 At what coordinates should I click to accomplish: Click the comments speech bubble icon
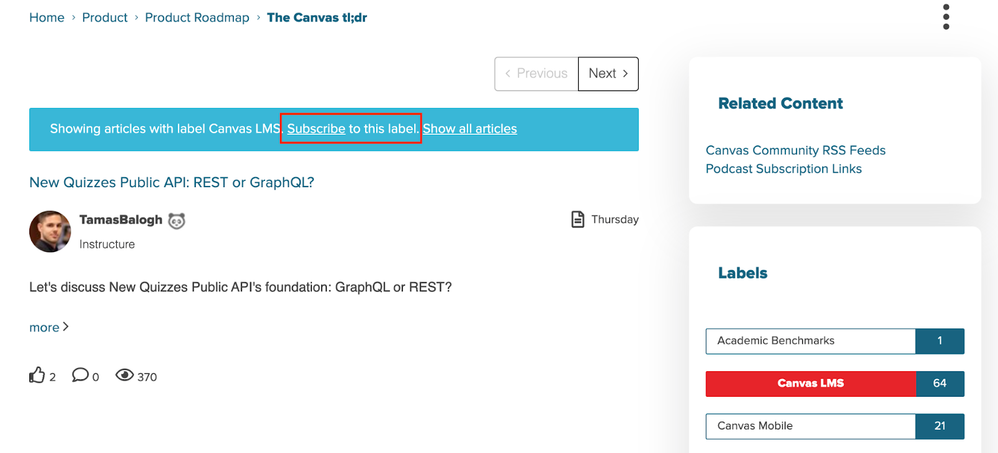[x=80, y=375]
